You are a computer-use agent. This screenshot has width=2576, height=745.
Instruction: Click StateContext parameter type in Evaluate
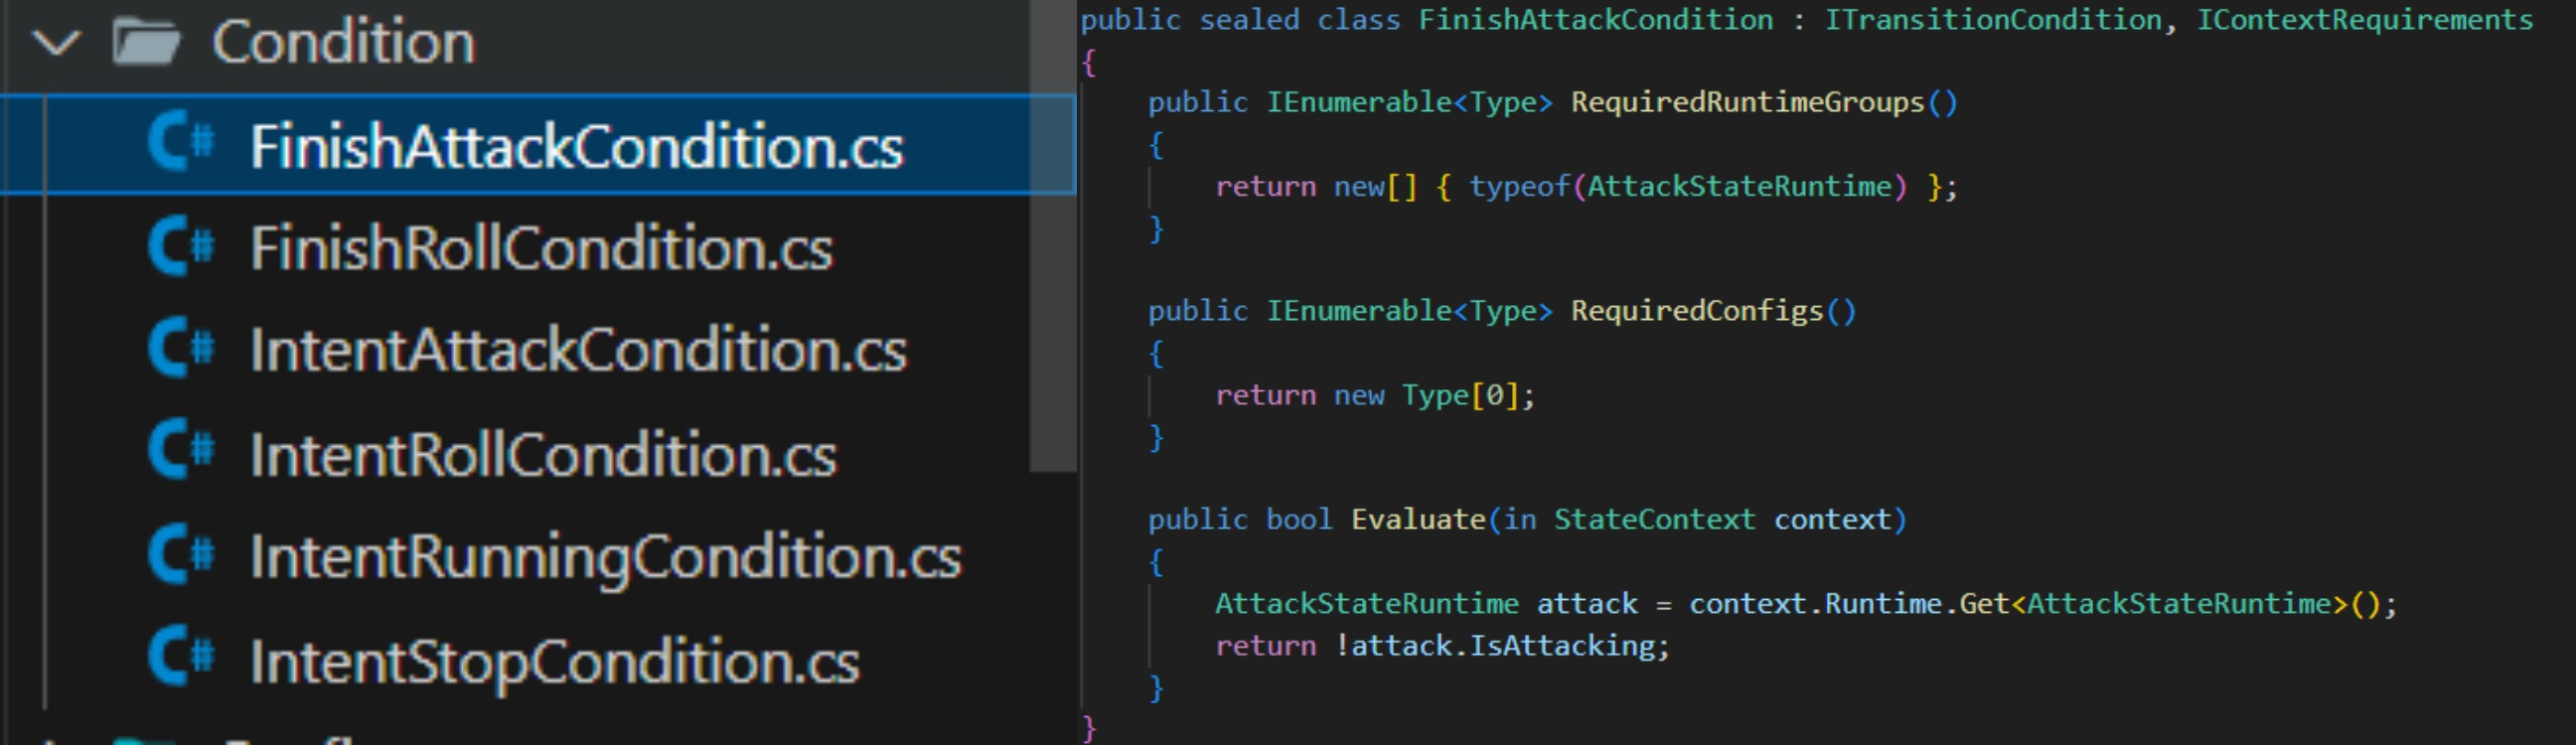[1654, 519]
